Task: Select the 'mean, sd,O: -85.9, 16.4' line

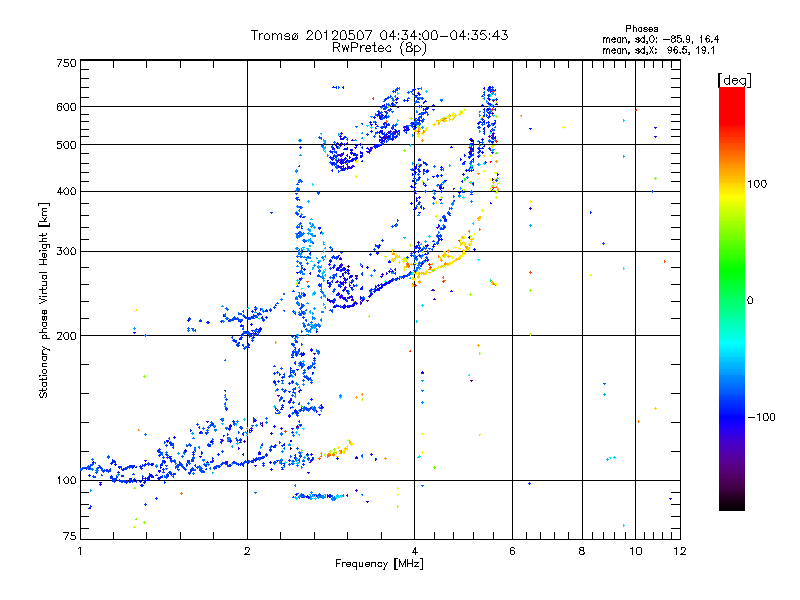Action: [x=661, y=39]
